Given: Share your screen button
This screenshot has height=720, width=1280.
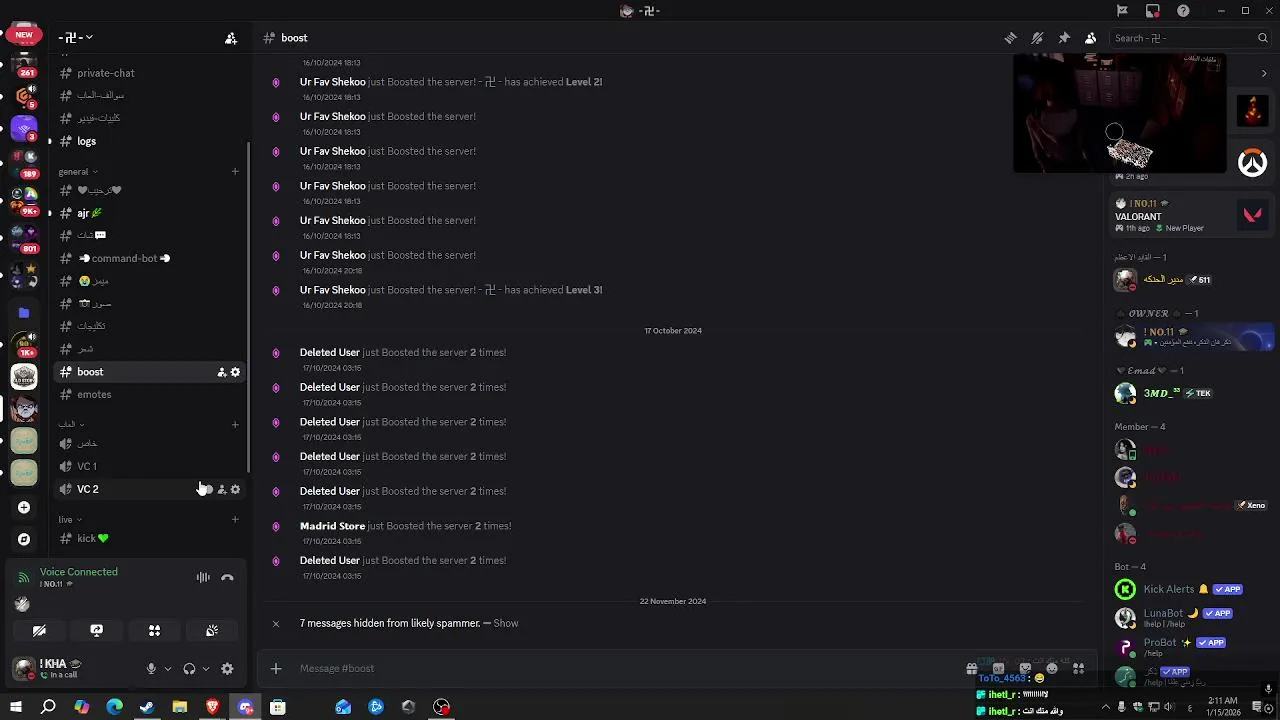Looking at the screenshot, I should click(97, 631).
